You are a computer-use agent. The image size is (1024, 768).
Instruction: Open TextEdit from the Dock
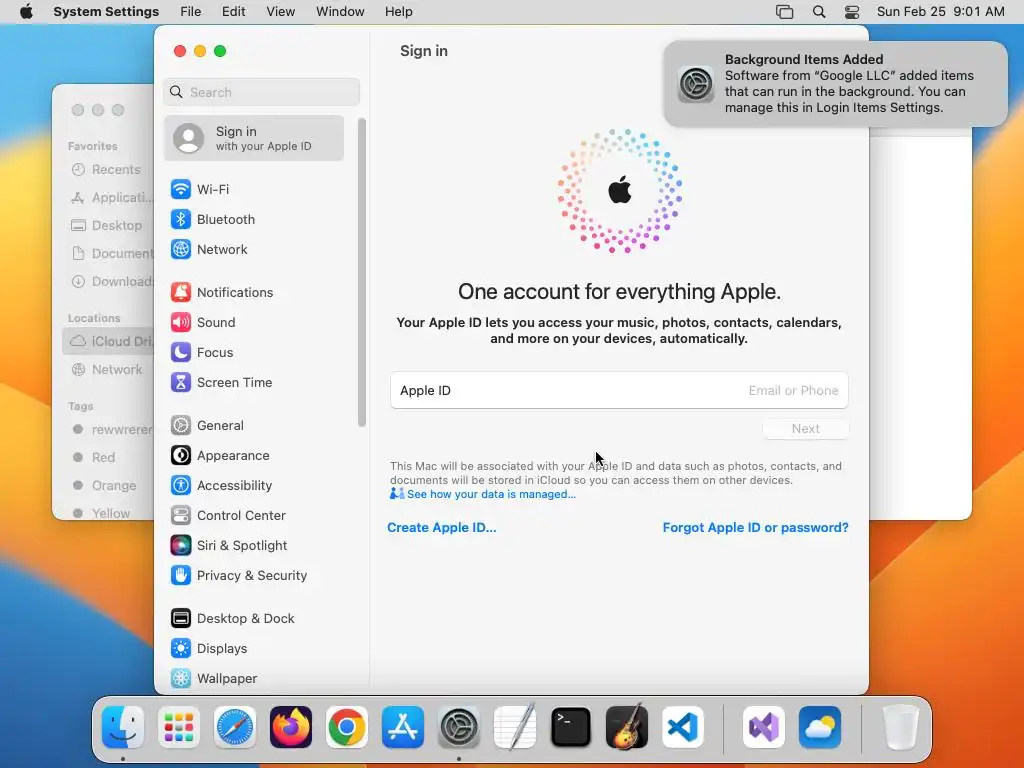(x=515, y=727)
